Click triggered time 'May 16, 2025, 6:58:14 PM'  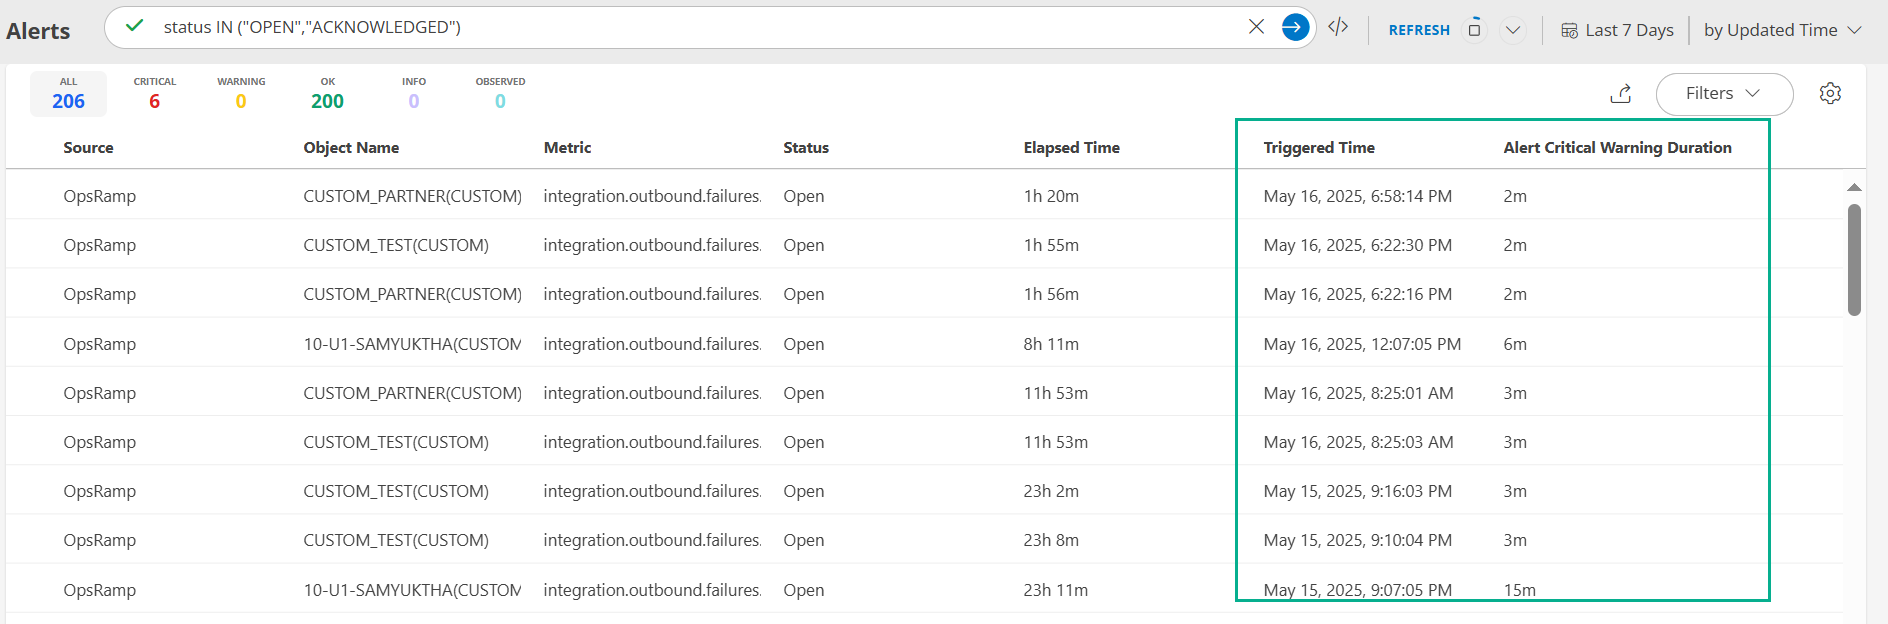[1357, 196]
